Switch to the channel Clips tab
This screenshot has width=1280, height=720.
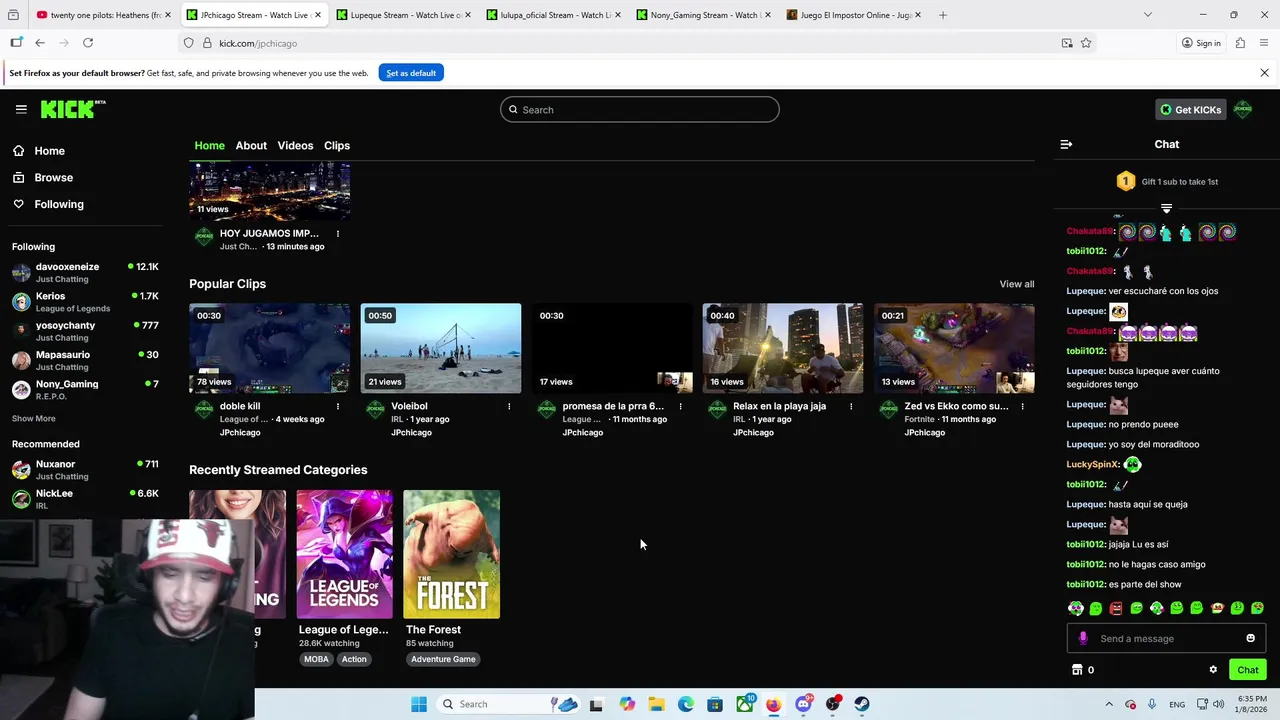click(x=337, y=145)
